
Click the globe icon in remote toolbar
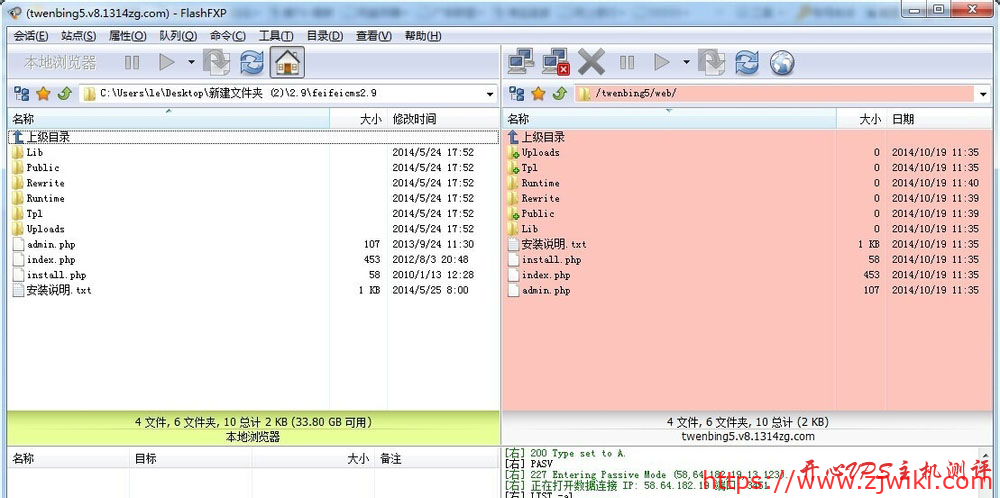[x=782, y=63]
